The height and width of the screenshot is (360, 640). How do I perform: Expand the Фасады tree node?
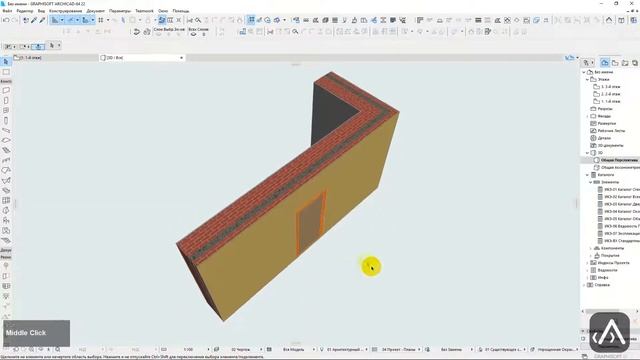pyautogui.click(x=587, y=116)
